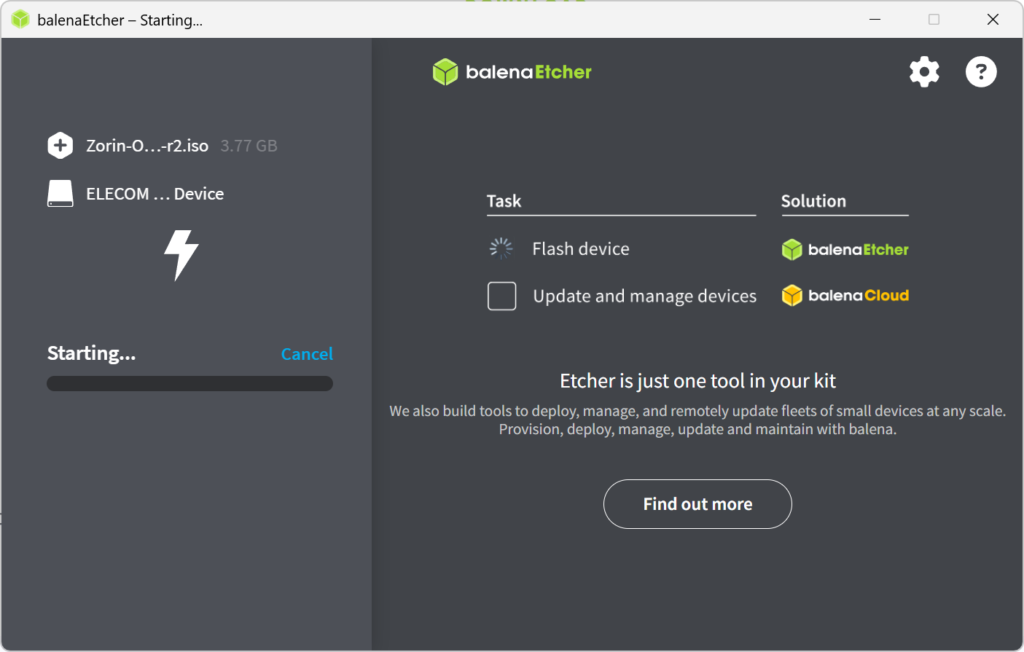Click the plus image source icon
This screenshot has width=1024, height=652.
click(x=60, y=145)
